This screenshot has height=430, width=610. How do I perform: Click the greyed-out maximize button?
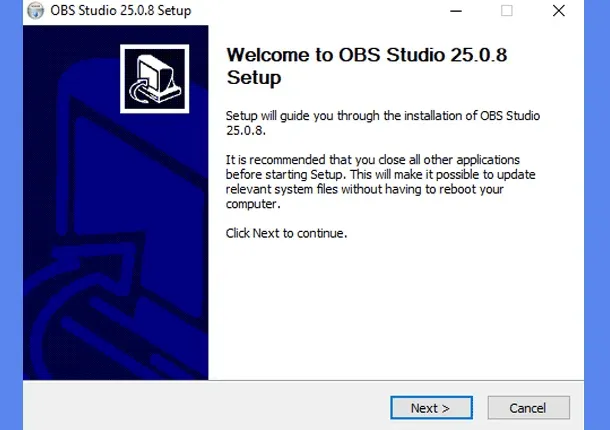coord(506,11)
